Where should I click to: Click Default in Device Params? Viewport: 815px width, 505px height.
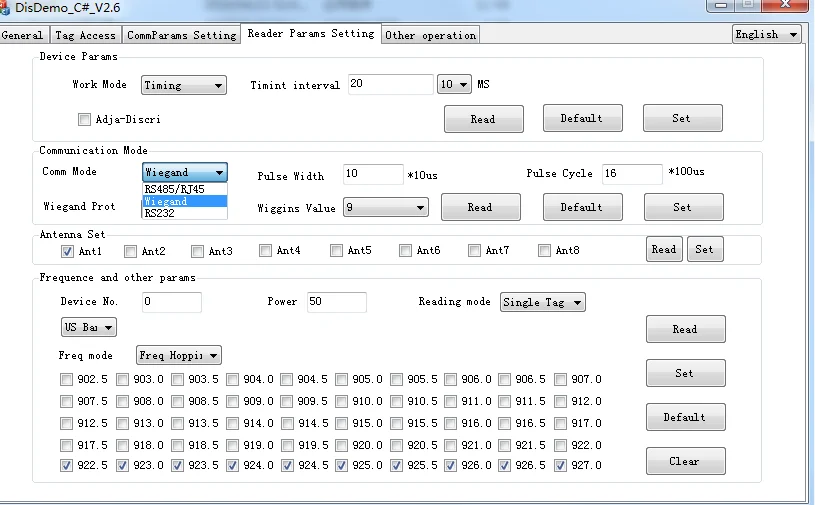pos(582,118)
